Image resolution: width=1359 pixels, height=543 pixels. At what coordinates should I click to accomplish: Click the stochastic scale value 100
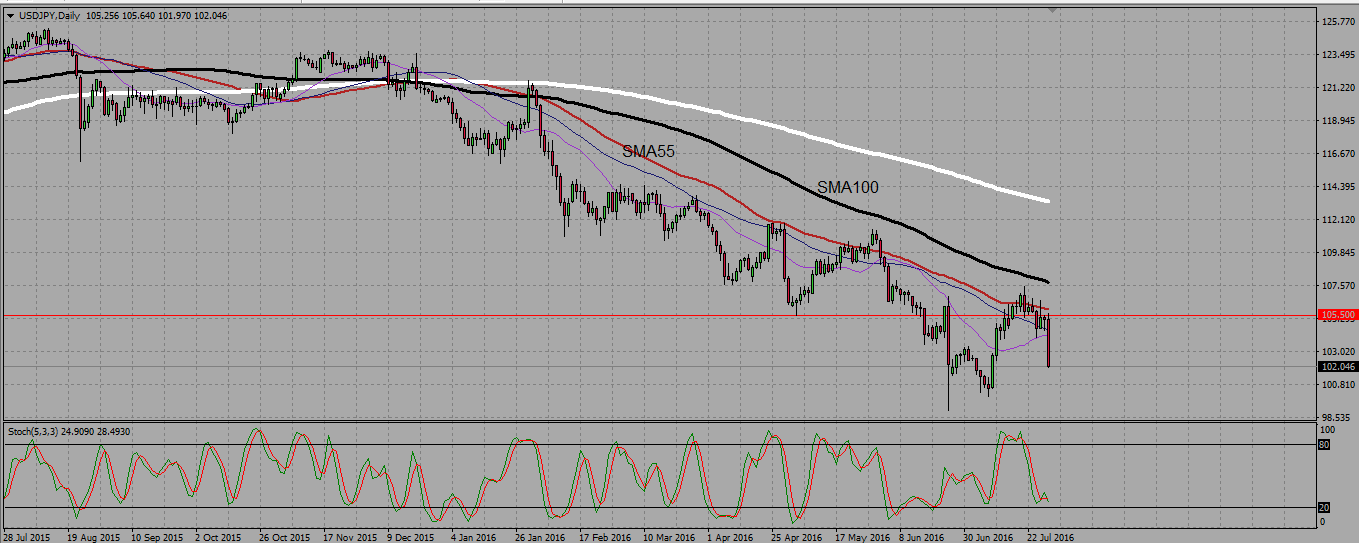pos(1328,430)
